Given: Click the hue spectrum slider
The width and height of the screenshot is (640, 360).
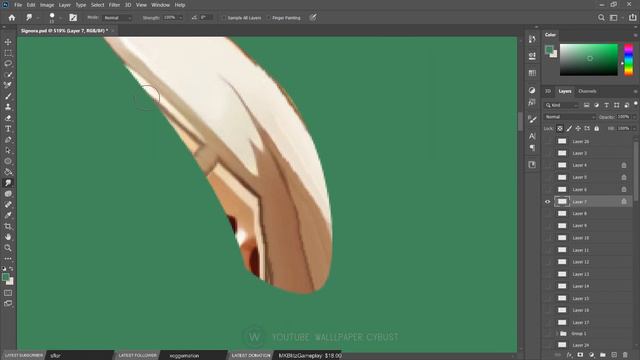Looking at the screenshot, I should coord(629,60).
